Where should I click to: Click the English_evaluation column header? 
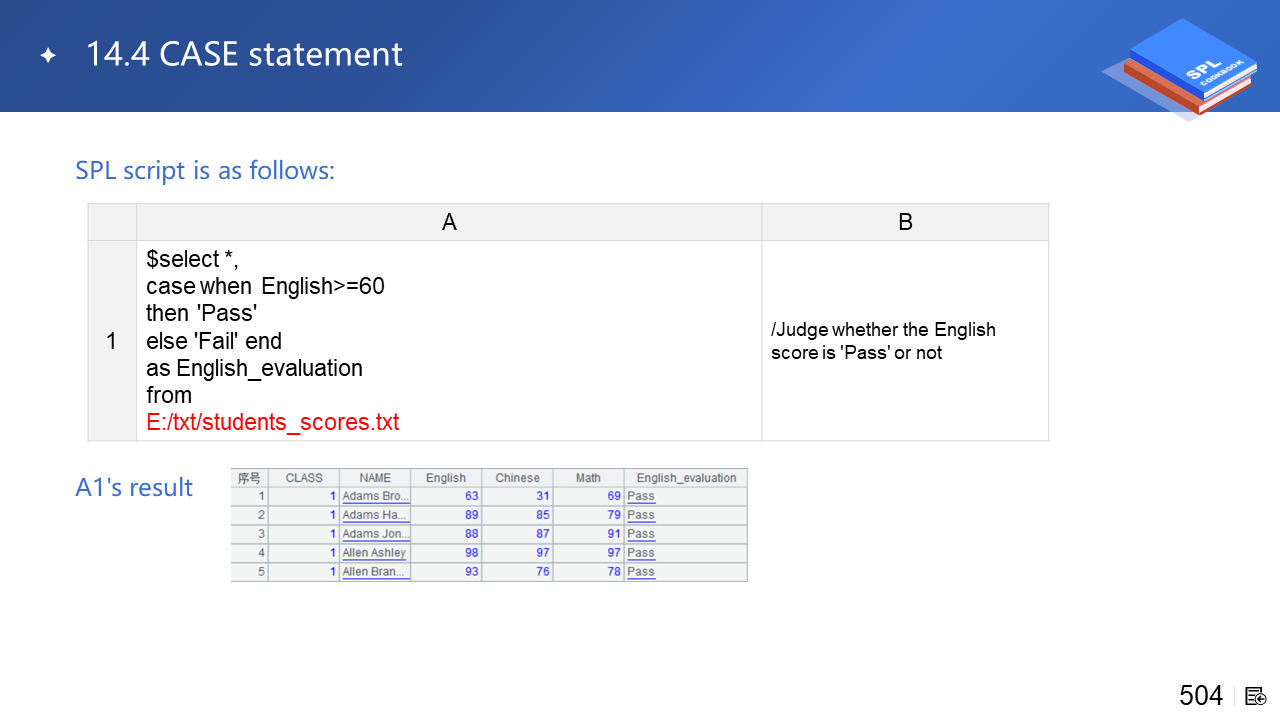pyautogui.click(x=686, y=478)
